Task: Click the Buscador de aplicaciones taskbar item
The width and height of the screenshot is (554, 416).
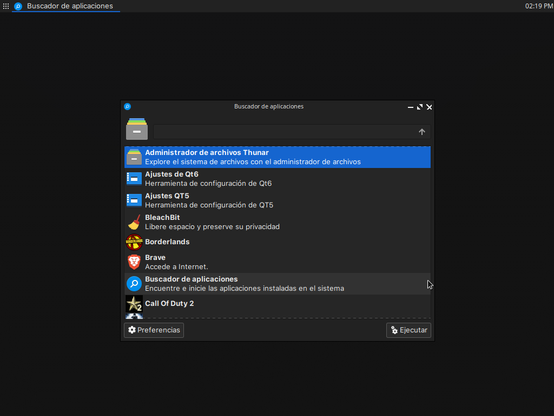Action: click(x=66, y=6)
